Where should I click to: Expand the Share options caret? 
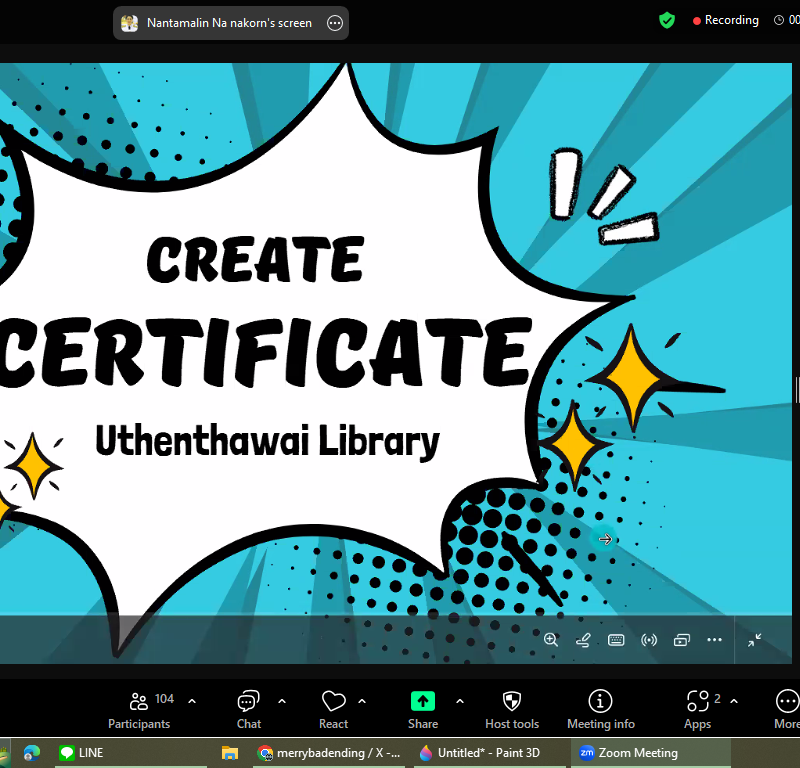[x=460, y=701]
